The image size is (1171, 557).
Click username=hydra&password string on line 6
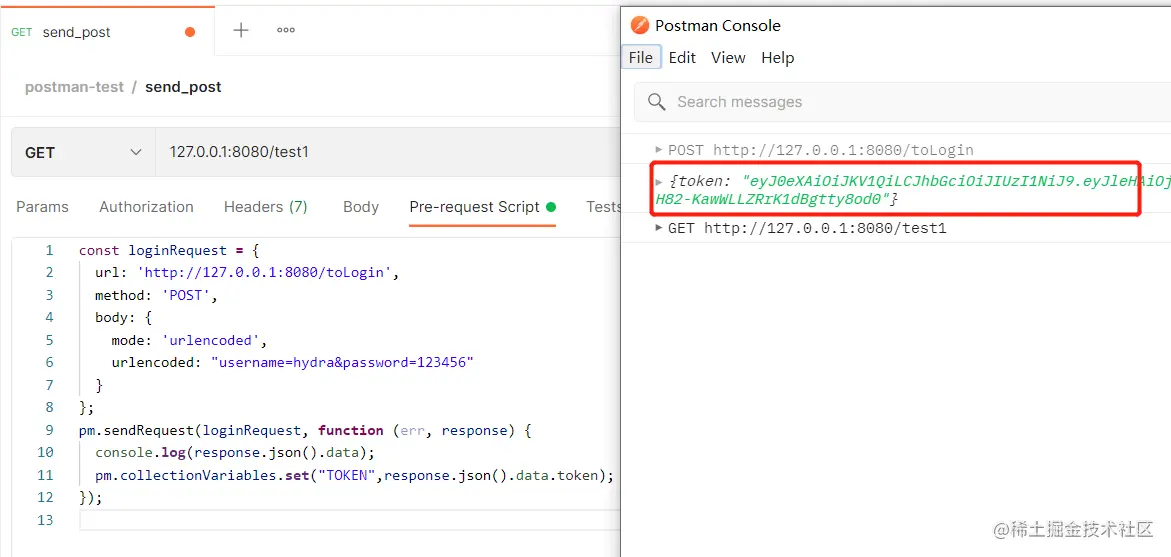click(344, 362)
